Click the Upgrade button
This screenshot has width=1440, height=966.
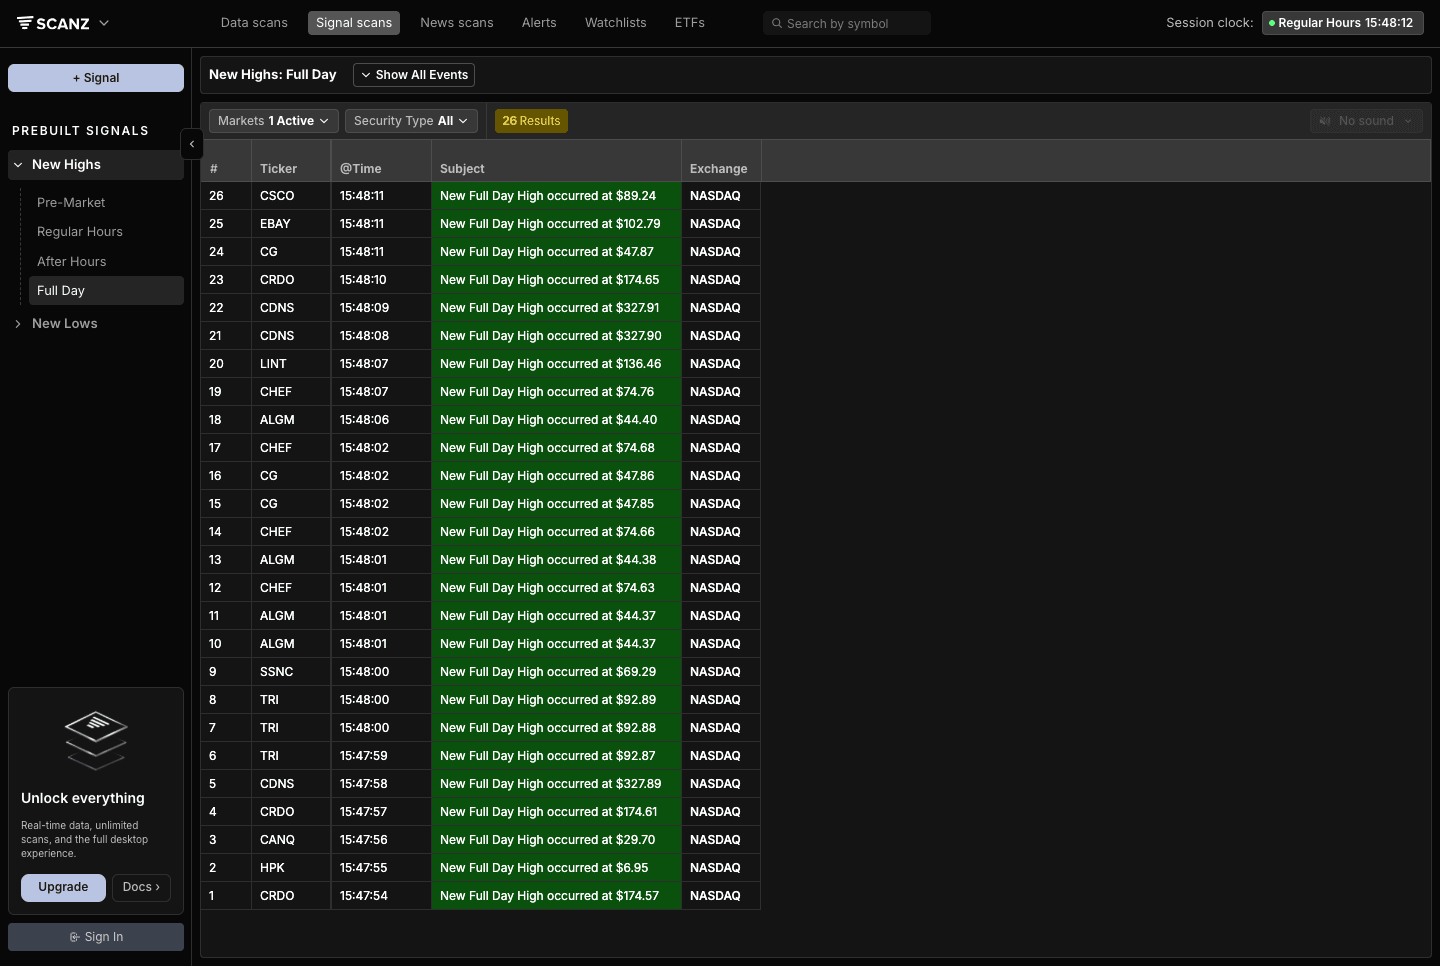coord(63,888)
